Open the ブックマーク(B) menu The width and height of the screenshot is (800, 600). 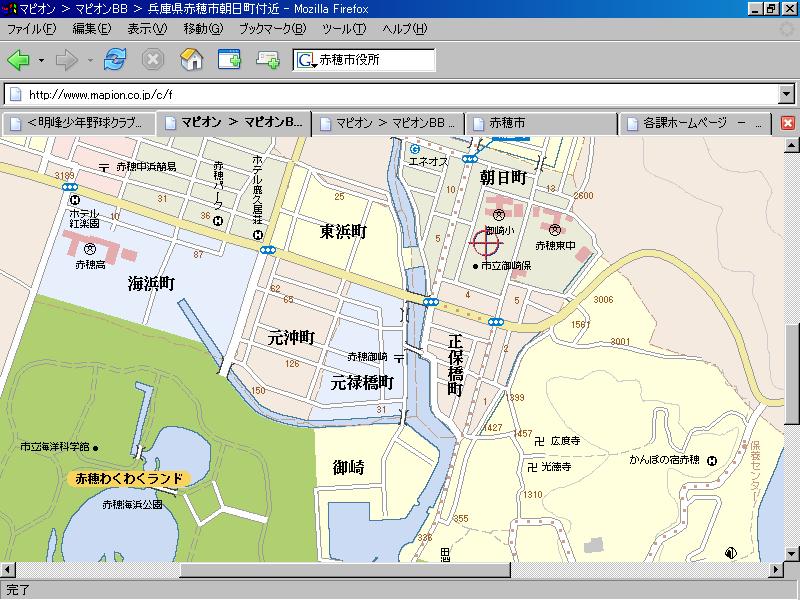coord(272,29)
